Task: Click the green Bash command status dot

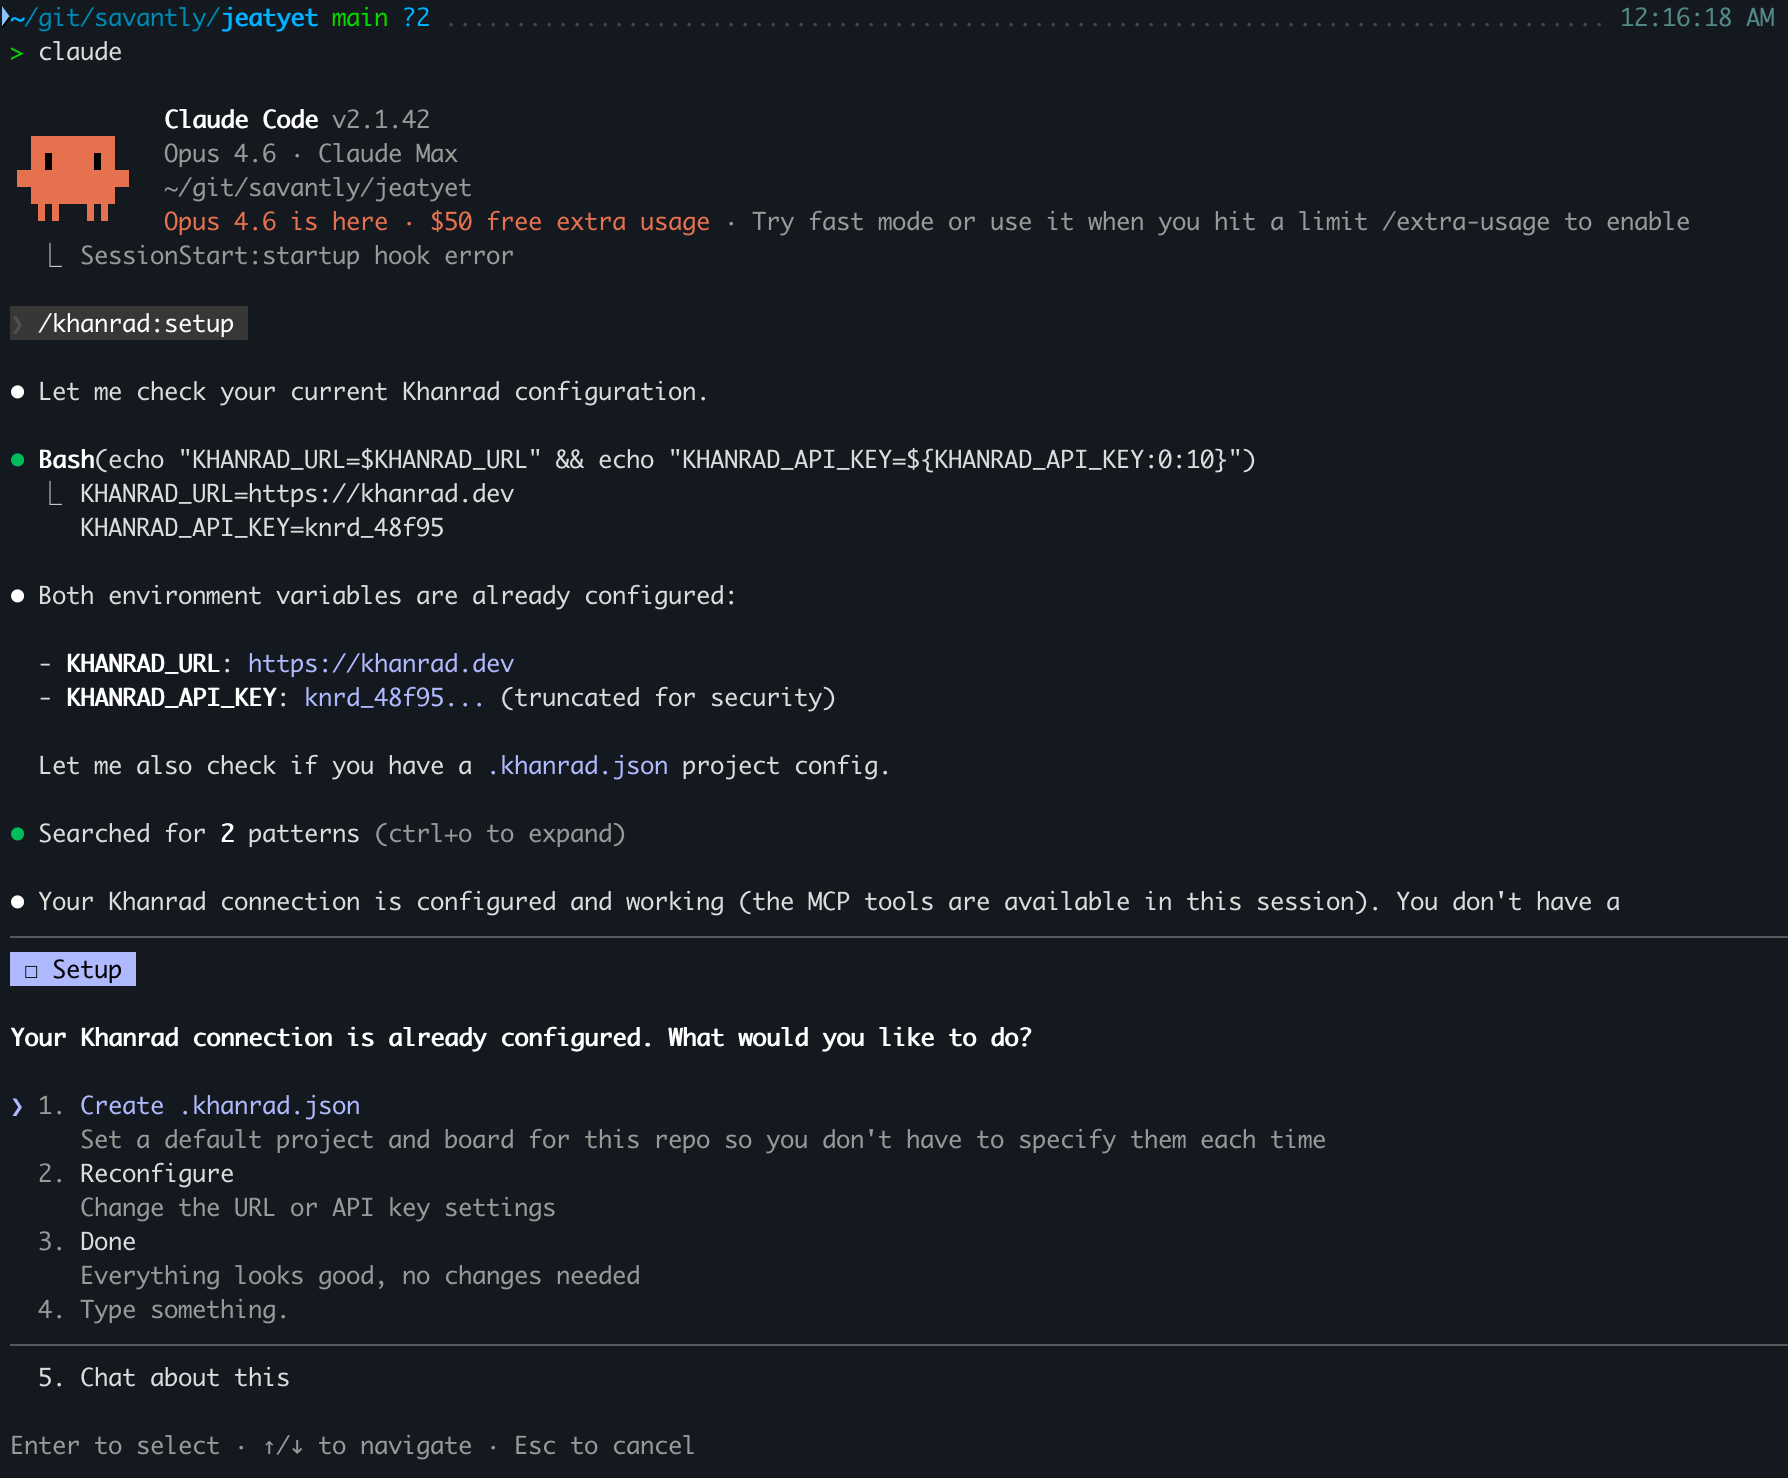Action: tap(17, 460)
